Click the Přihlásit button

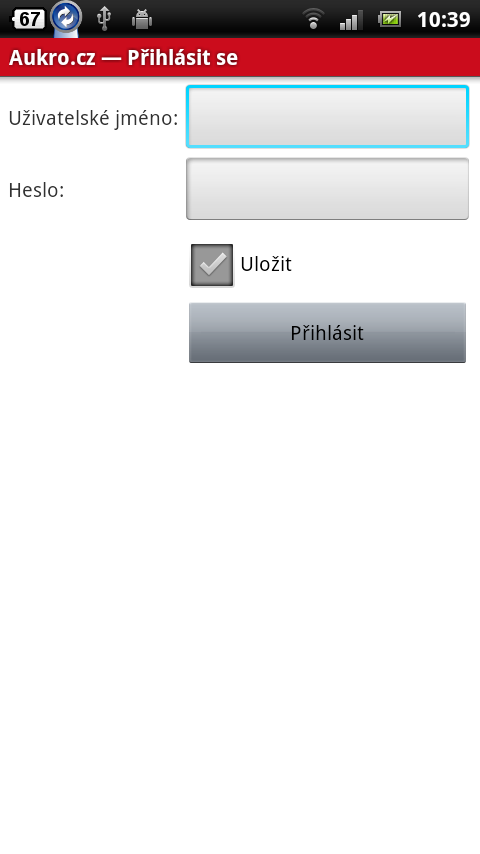tap(327, 332)
